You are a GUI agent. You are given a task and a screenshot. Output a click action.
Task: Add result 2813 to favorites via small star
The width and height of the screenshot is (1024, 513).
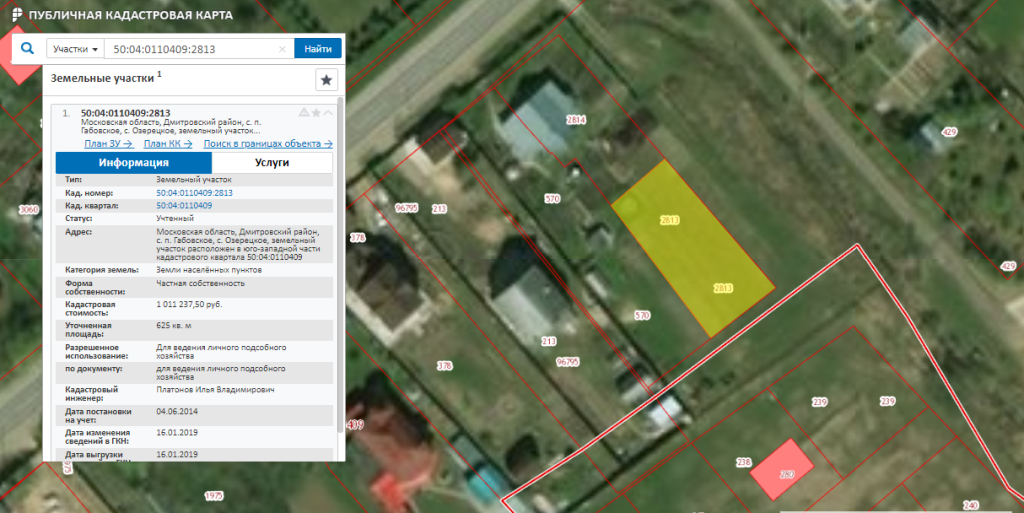click(316, 113)
